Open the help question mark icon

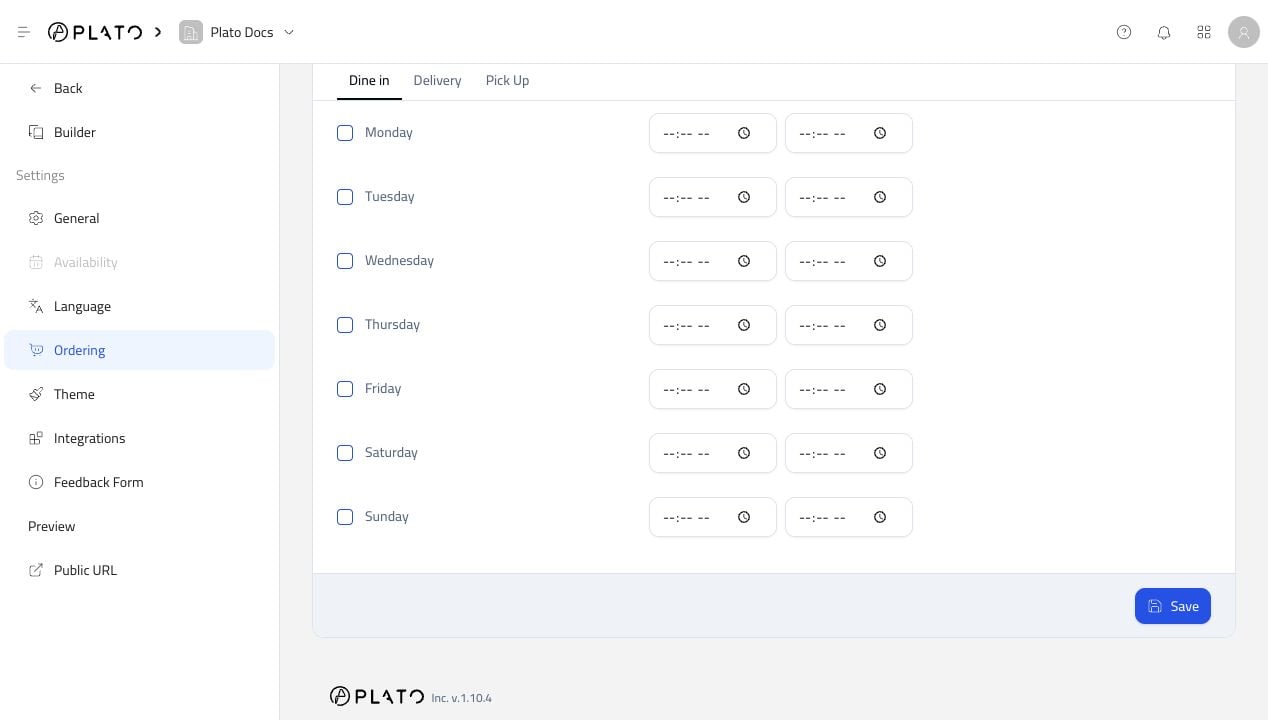click(1124, 32)
